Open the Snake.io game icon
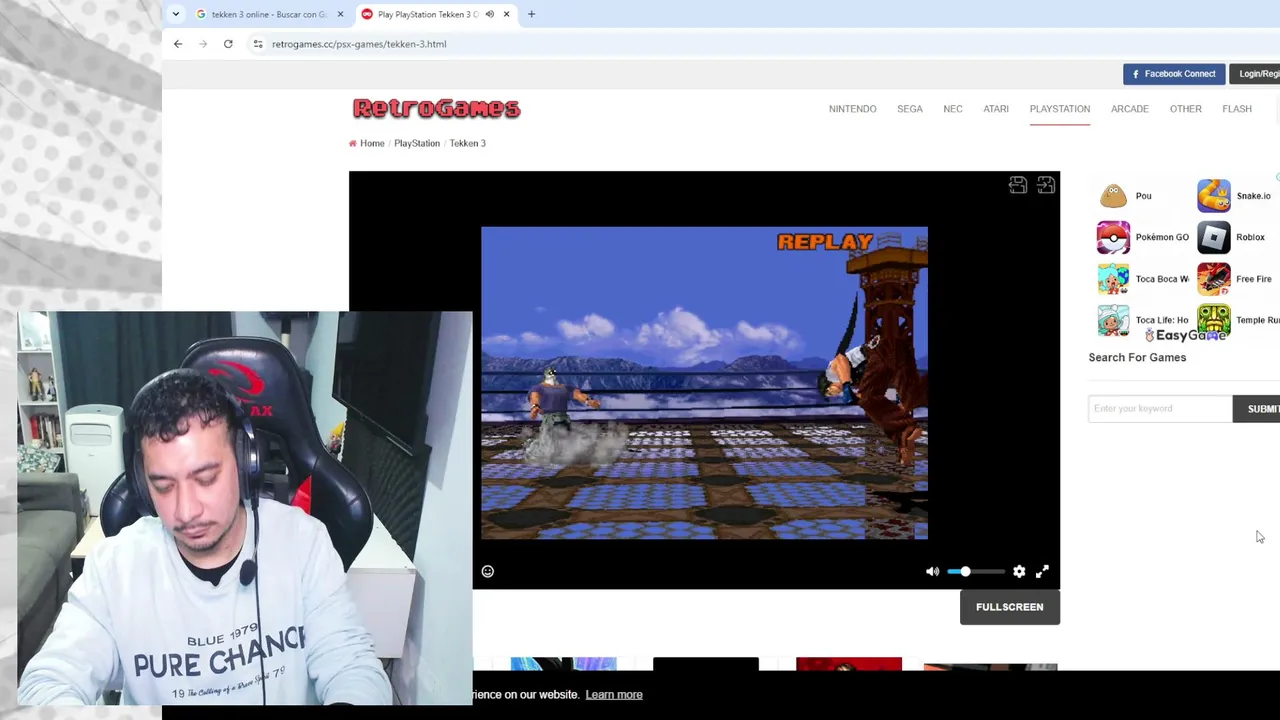This screenshot has height=720, width=1280. 1214,196
